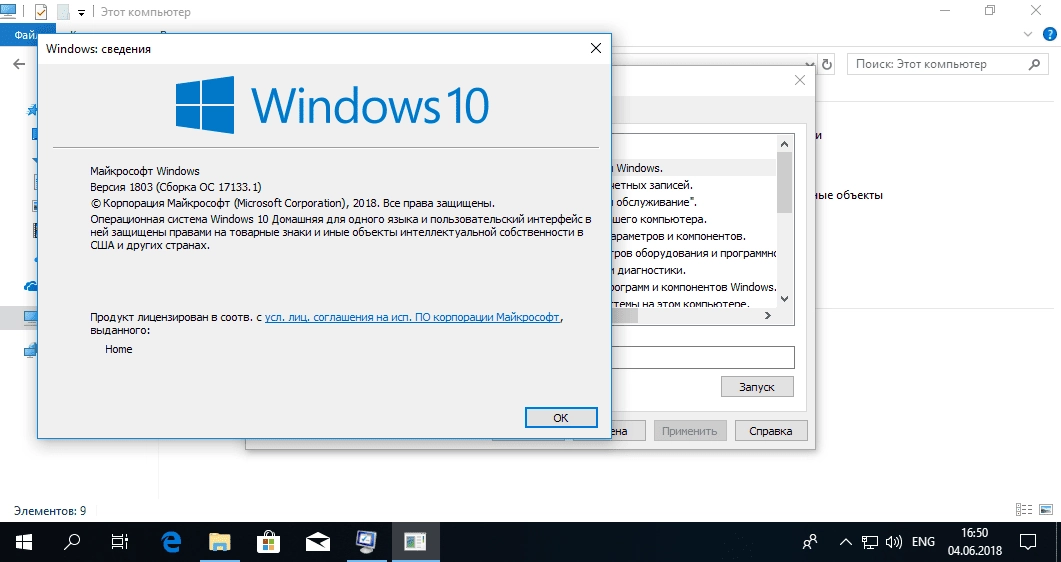Open File Explorer from taskbar
Image resolution: width=1061 pixels, height=562 pixels.
click(220, 542)
